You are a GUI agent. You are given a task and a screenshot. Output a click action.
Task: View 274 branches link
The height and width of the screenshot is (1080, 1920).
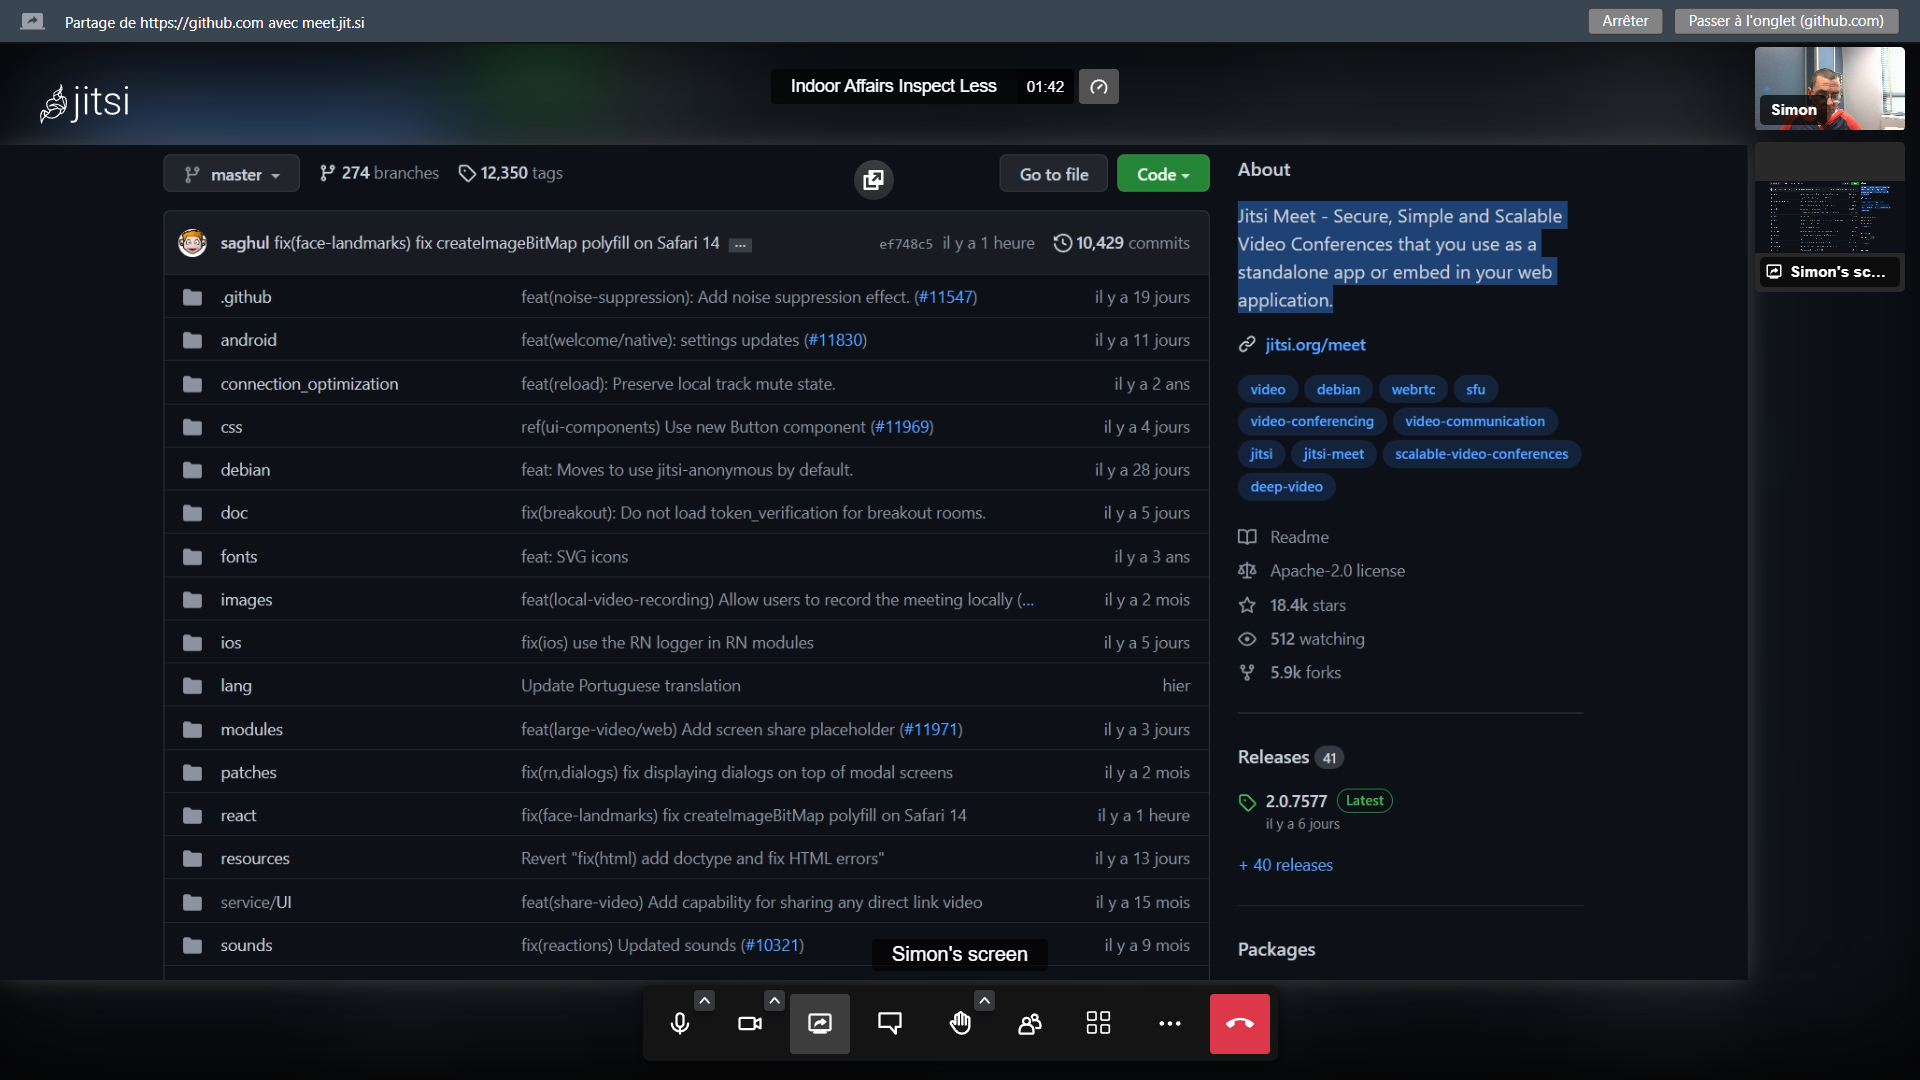click(x=379, y=173)
